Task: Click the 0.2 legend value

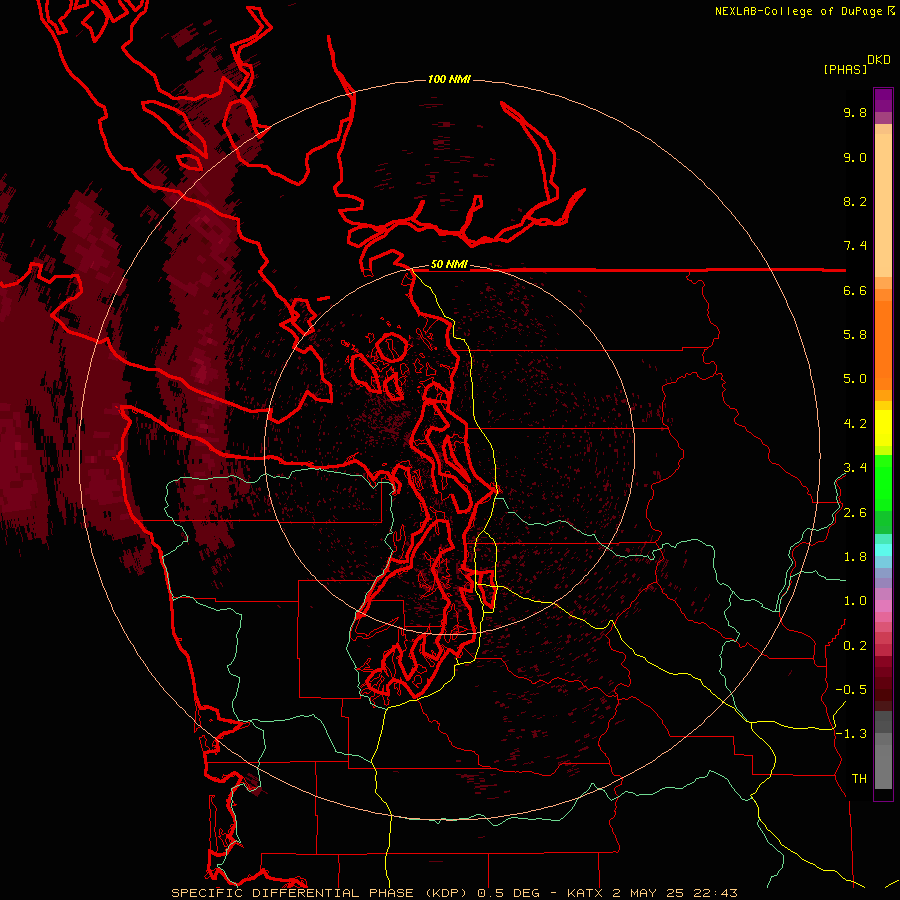Action: click(855, 646)
